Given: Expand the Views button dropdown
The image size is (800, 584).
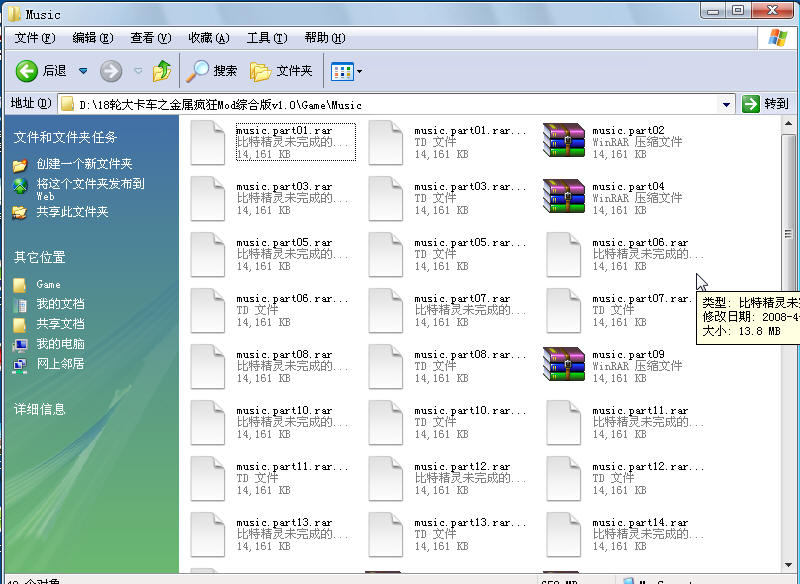Looking at the screenshot, I should click(360, 71).
